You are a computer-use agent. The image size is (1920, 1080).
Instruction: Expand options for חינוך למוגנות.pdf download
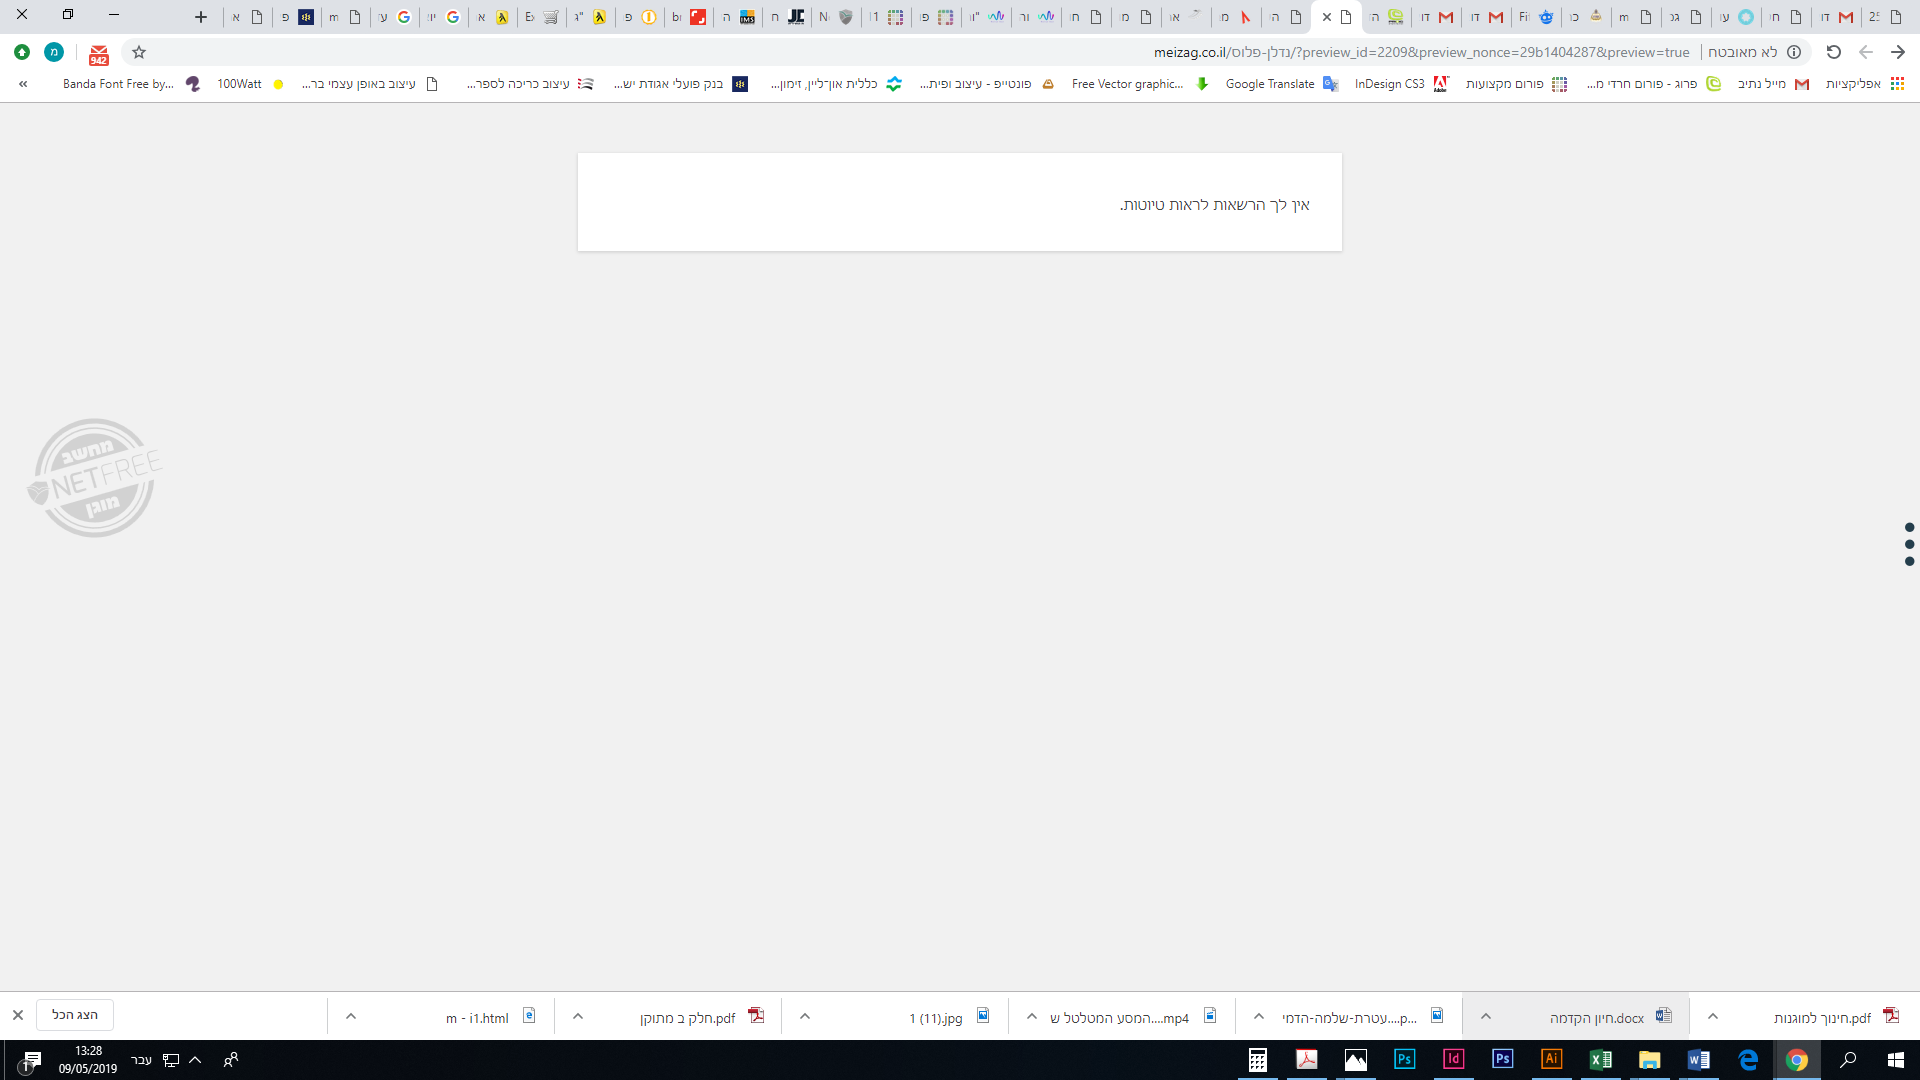pyautogui.click(x=1713, y=1017)
